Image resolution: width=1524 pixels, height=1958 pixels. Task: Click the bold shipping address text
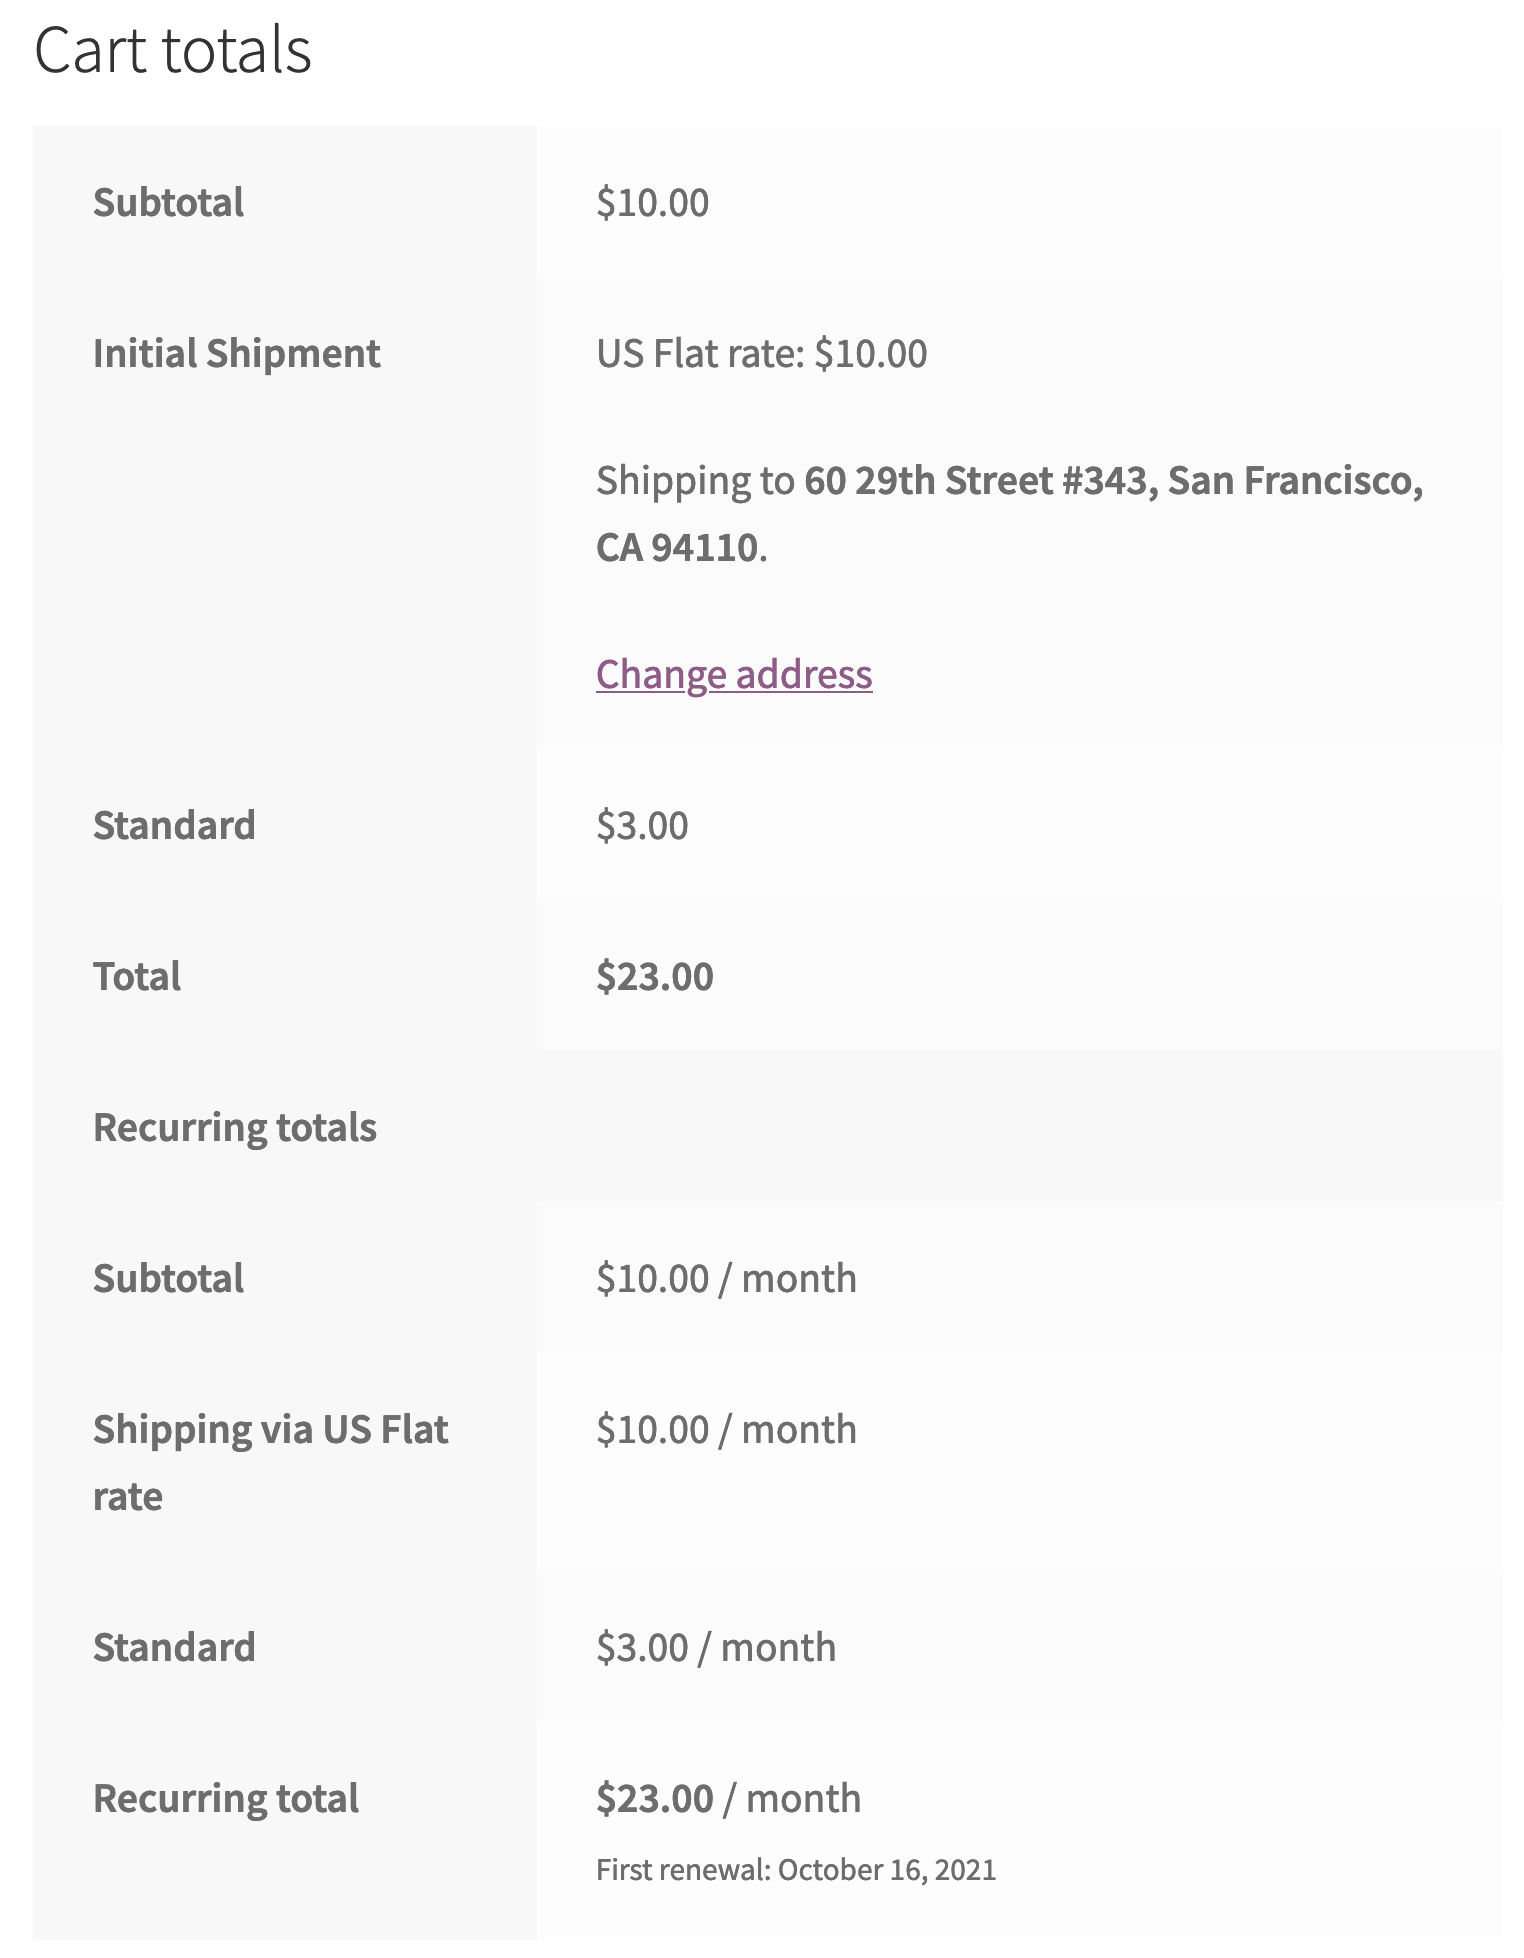1112,481
